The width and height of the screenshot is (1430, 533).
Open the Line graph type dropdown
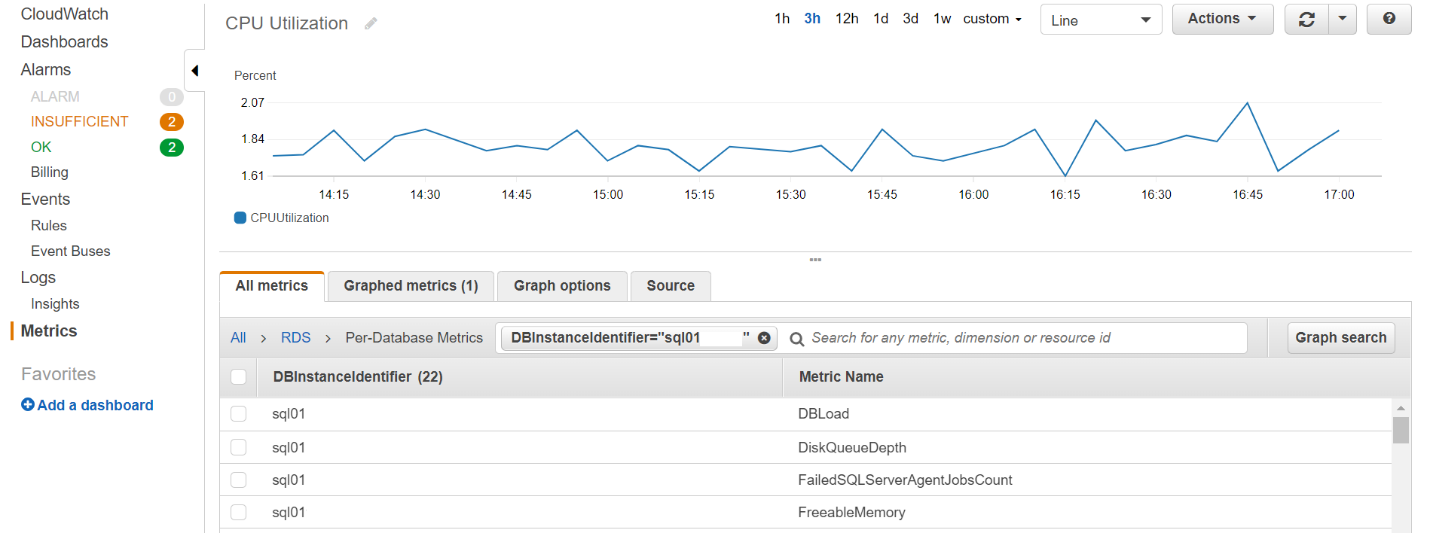[1100, 20]
